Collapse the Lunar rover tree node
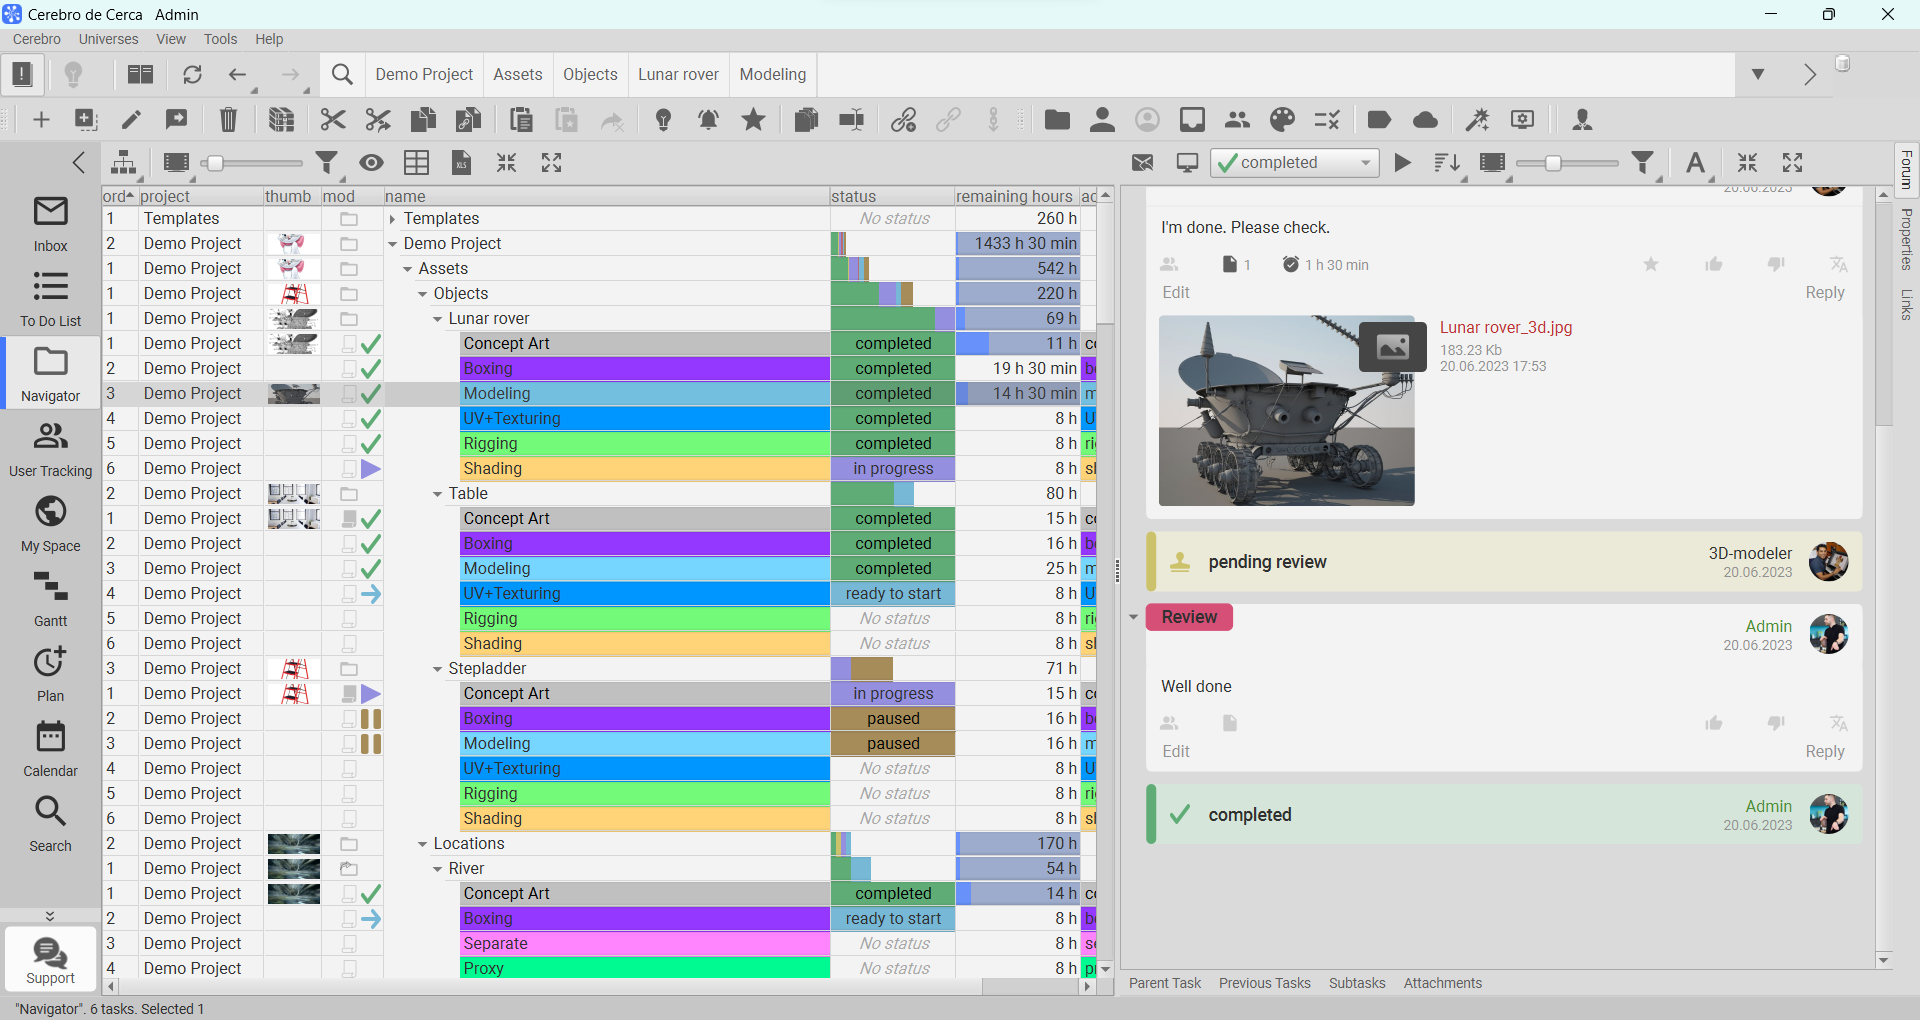 tap(437, 319)
